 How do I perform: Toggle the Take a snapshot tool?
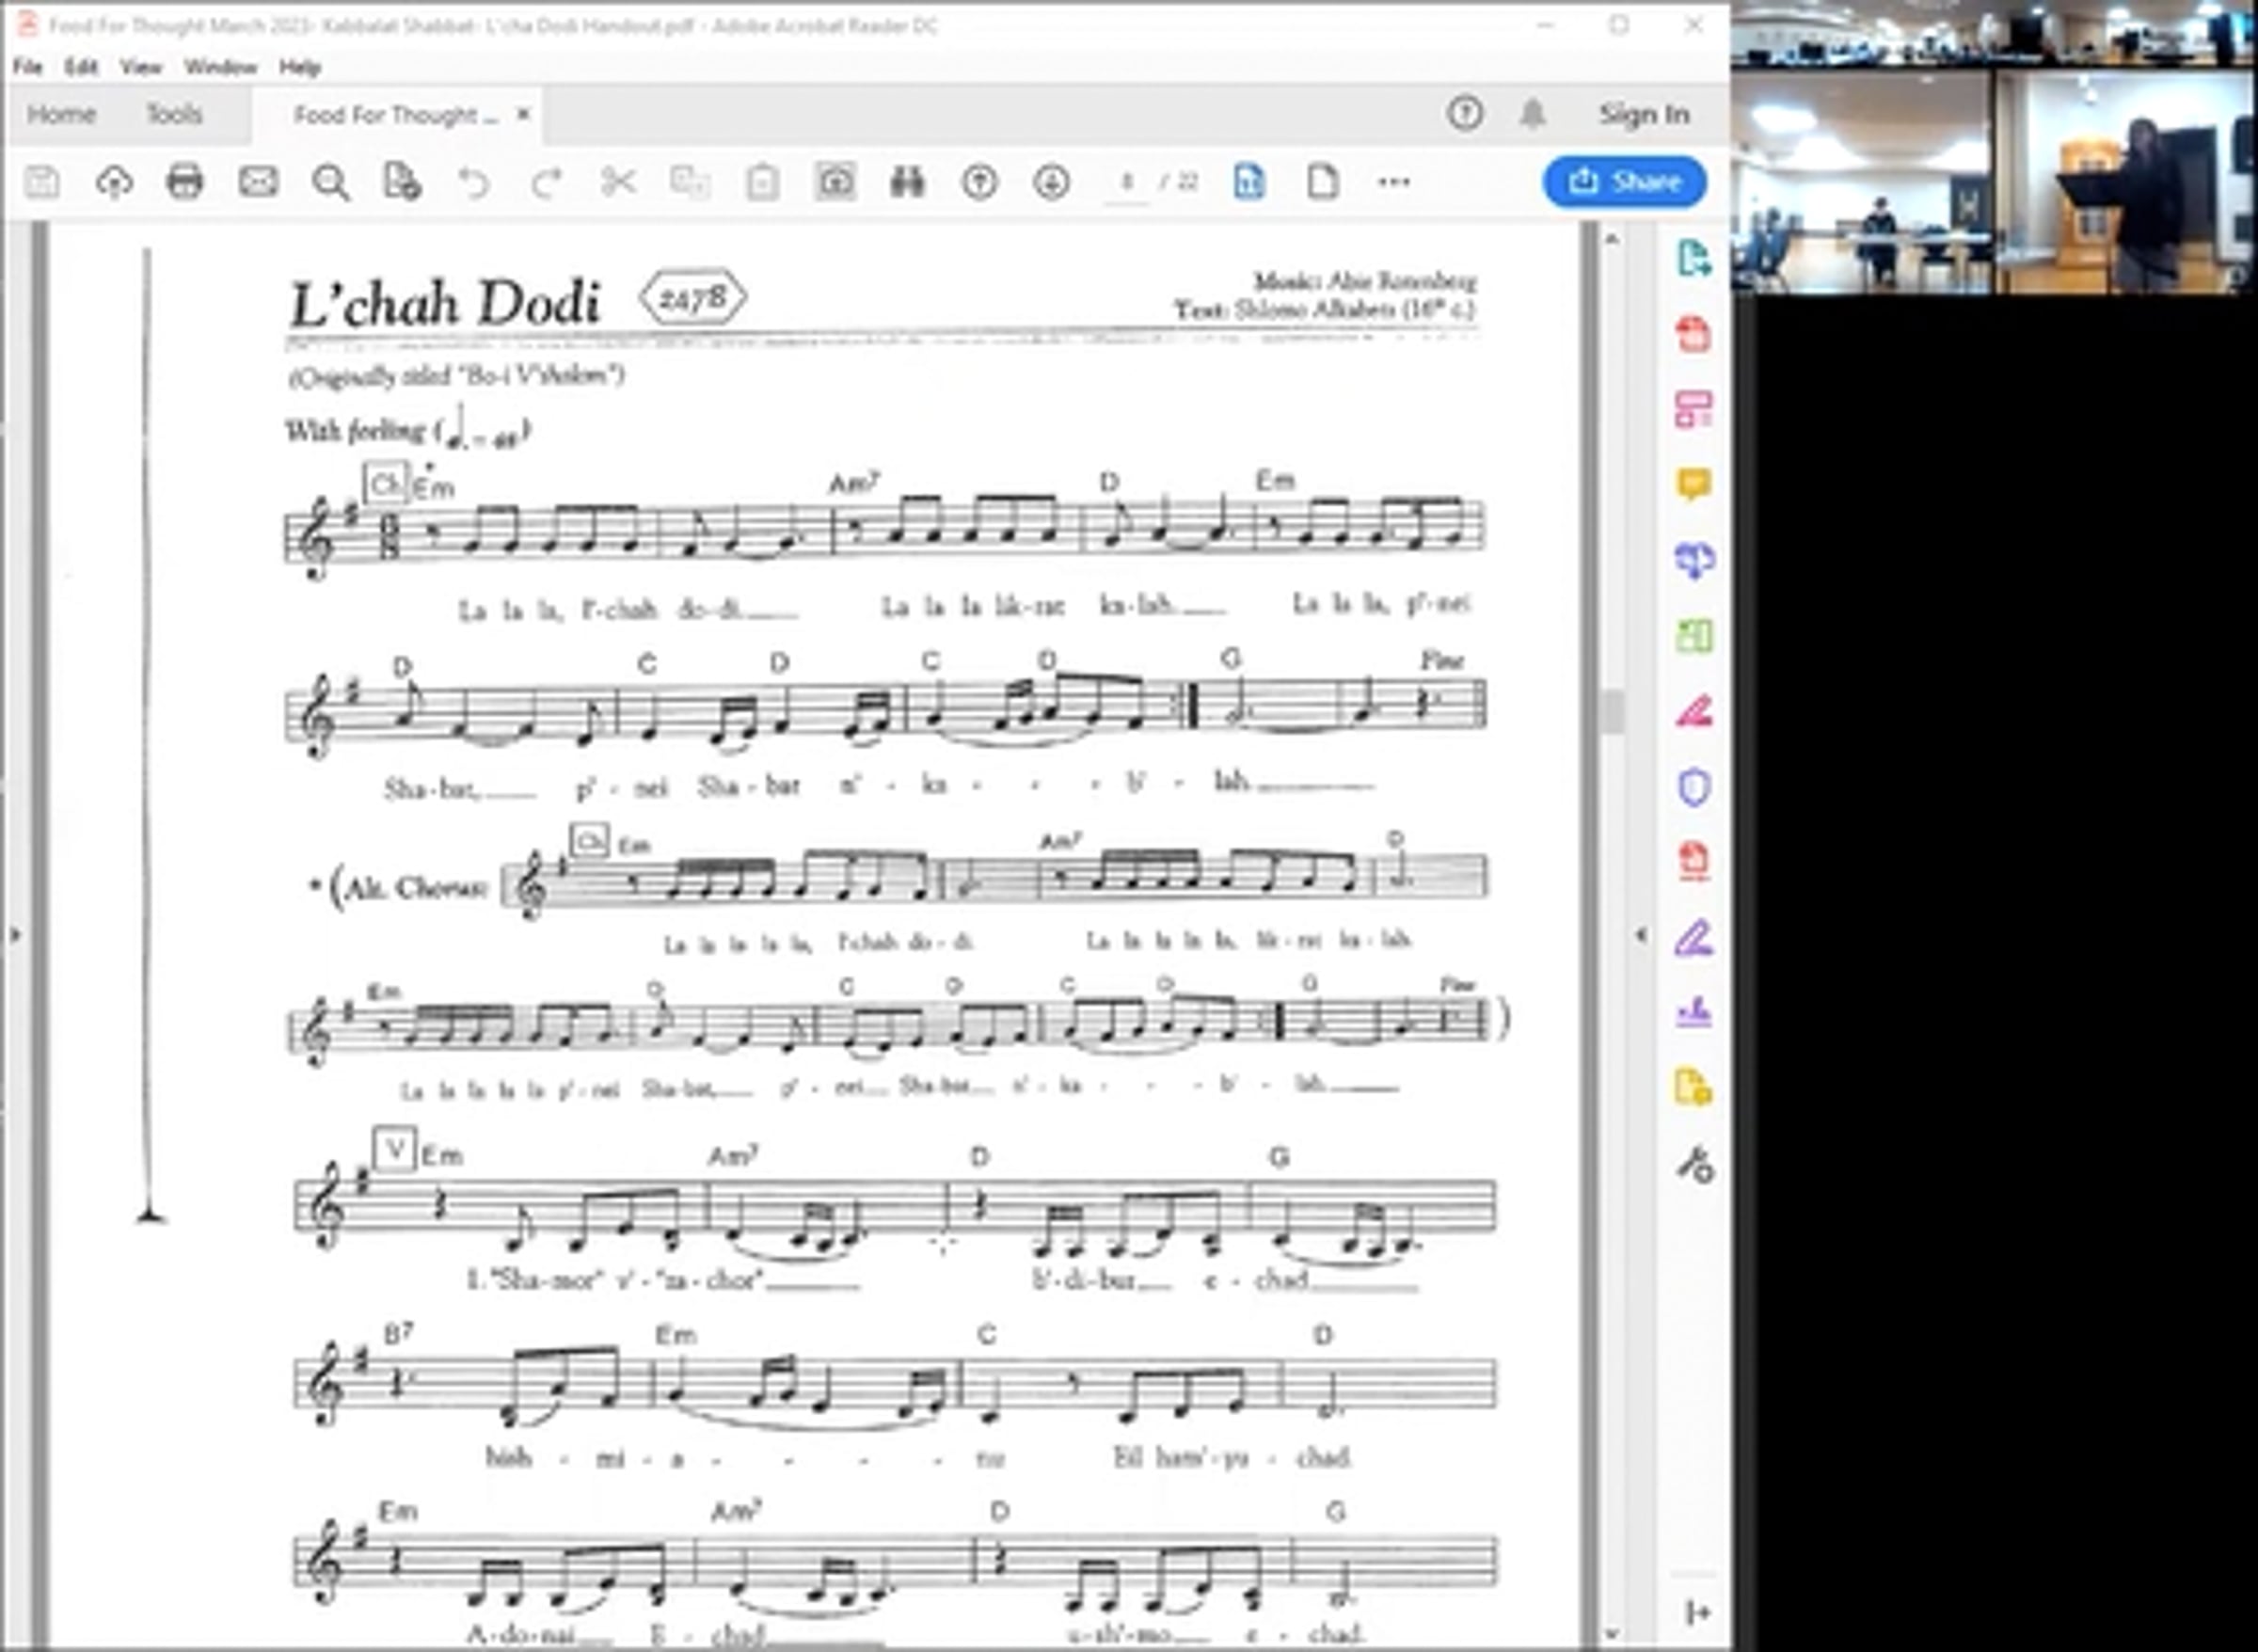(835, 182)
